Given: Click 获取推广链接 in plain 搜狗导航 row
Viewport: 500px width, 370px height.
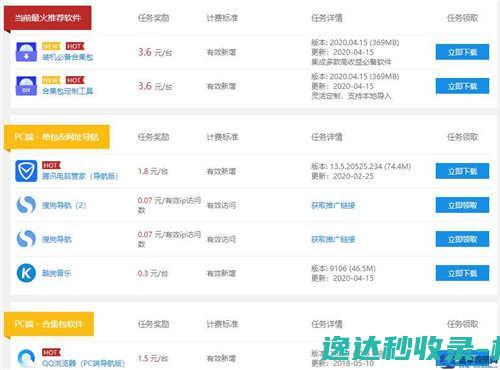Looking at the screenshot, I should 333,239.
